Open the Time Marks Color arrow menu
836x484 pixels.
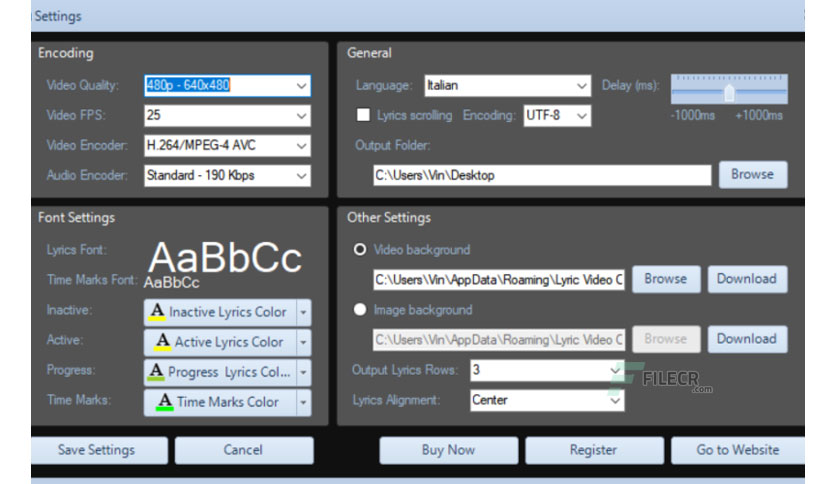[x=303, y=402]
